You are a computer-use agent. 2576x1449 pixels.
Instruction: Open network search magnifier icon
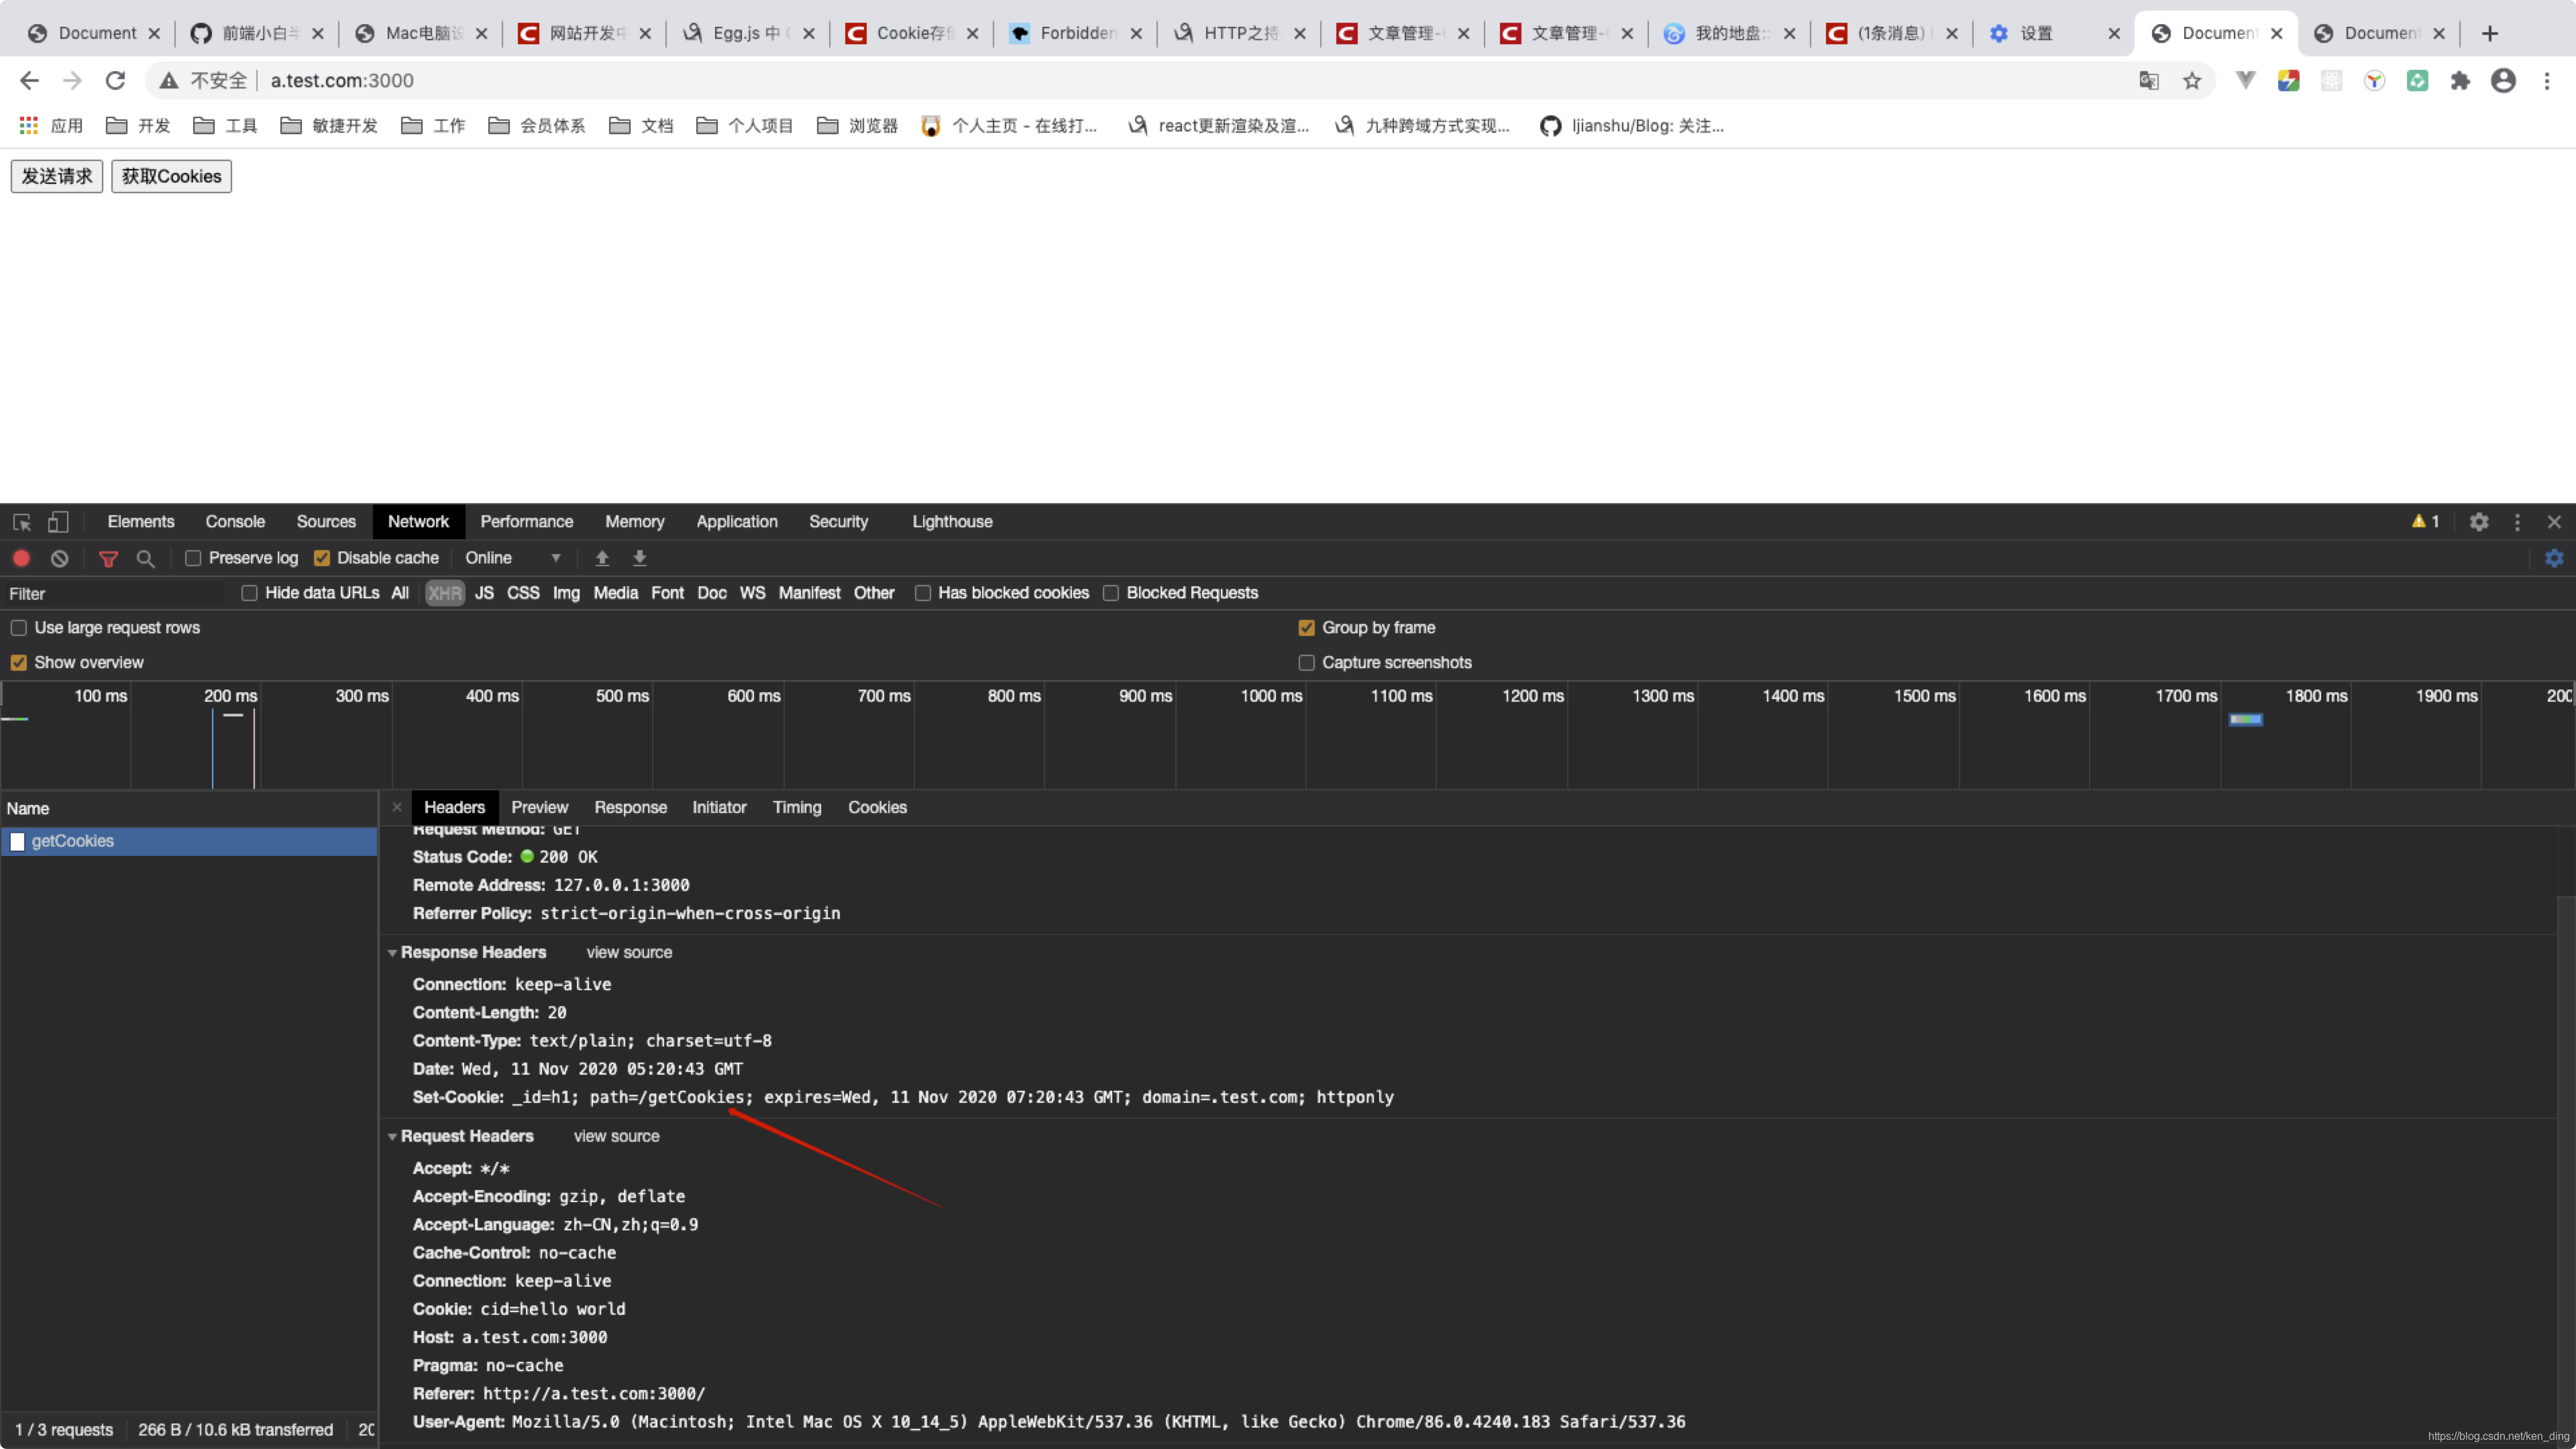click(x=146, y=558)
